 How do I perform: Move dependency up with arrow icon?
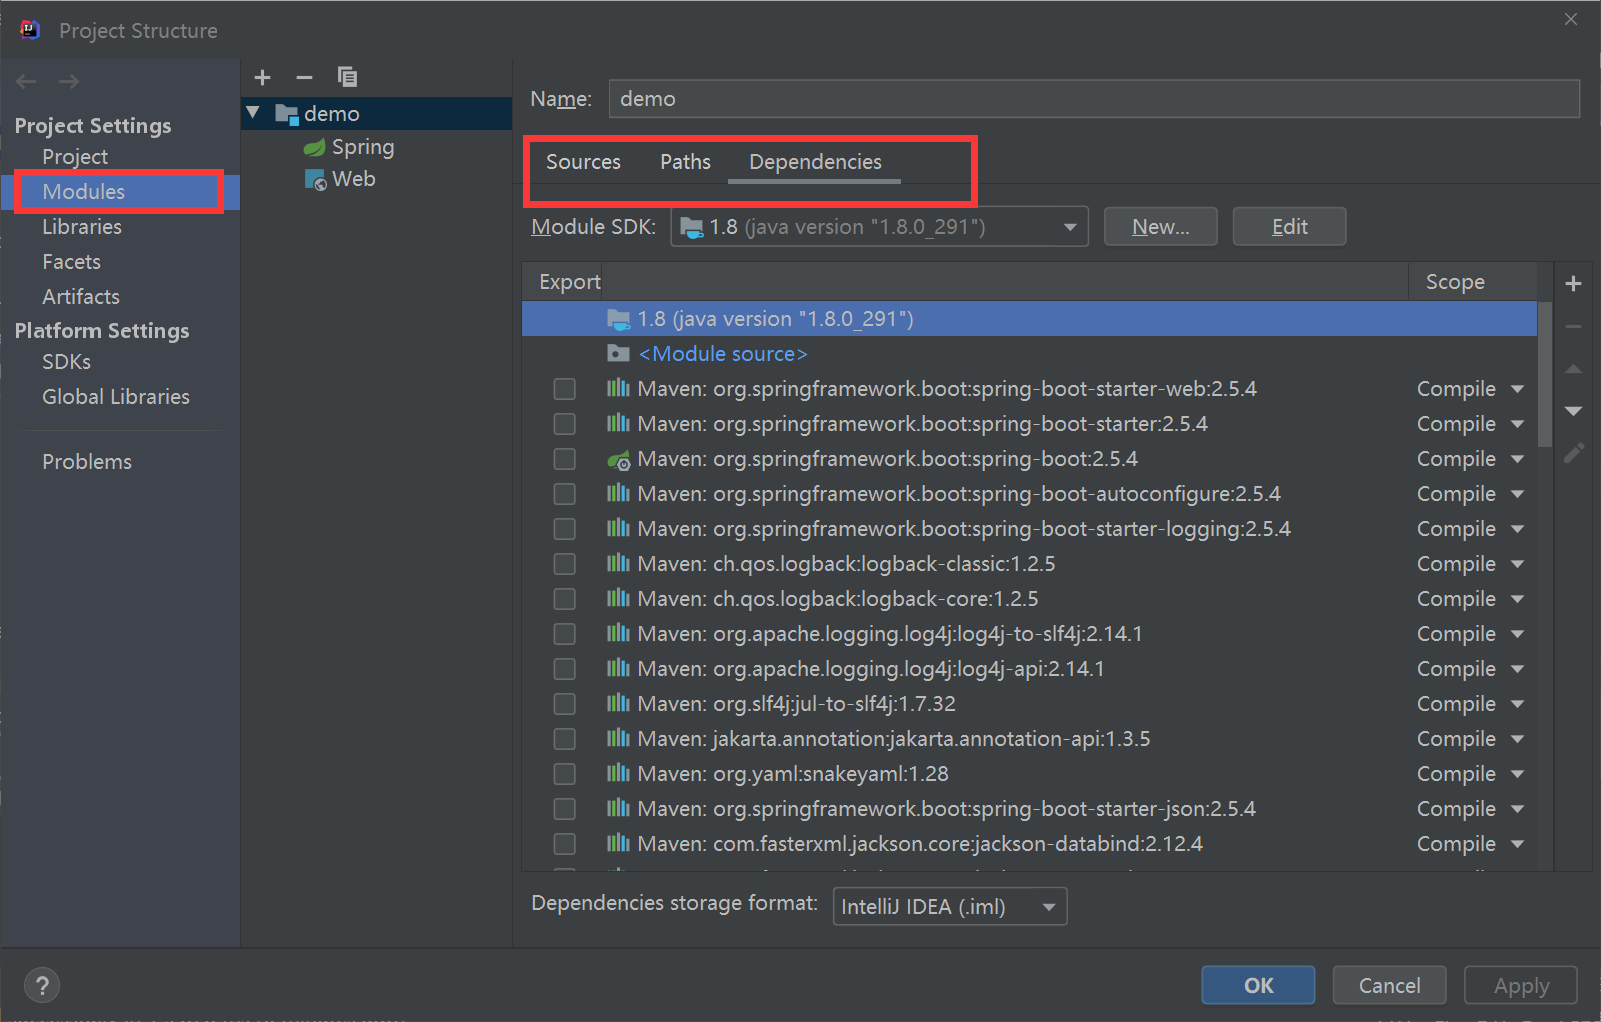tap(1573, 369)
